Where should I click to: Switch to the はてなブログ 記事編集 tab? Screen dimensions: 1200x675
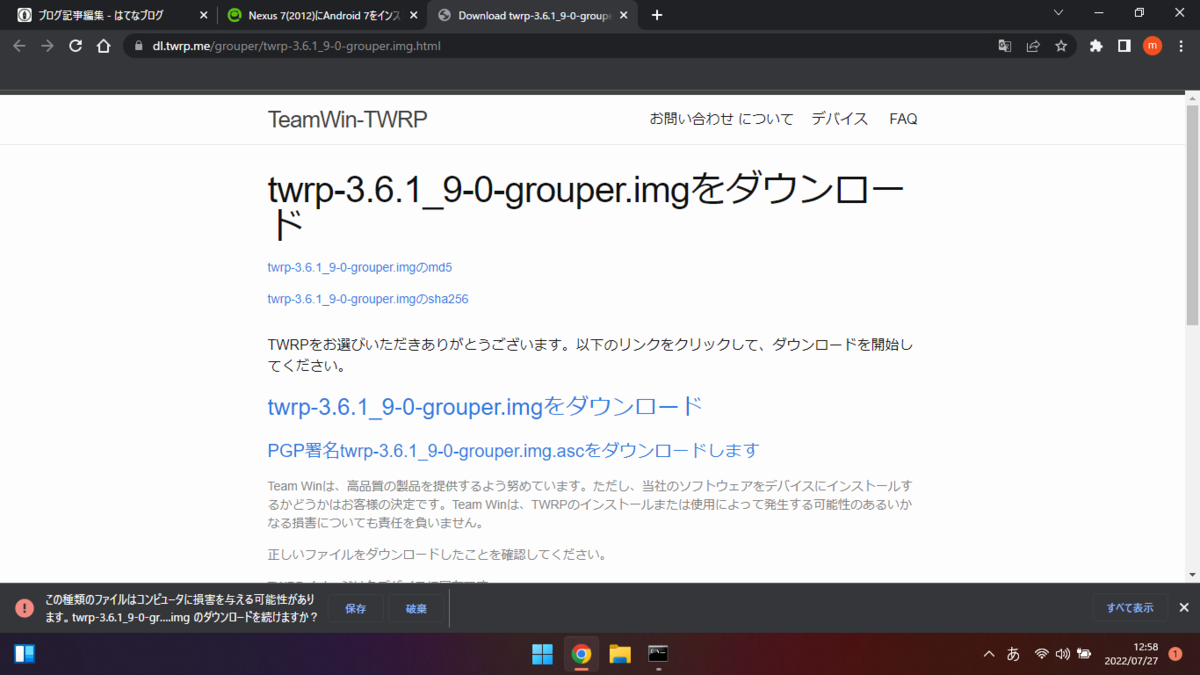click(x=100, y=15)
